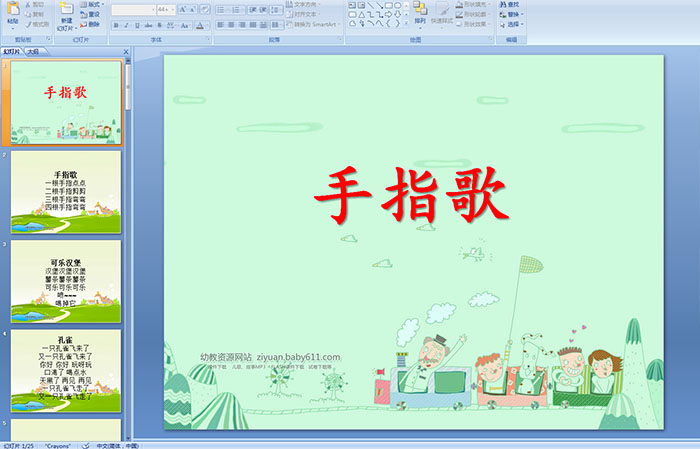The width and height of the screenshot is (700, 449).
Task: Select the Format Painter (格式刷)
Action: point(37,24)
